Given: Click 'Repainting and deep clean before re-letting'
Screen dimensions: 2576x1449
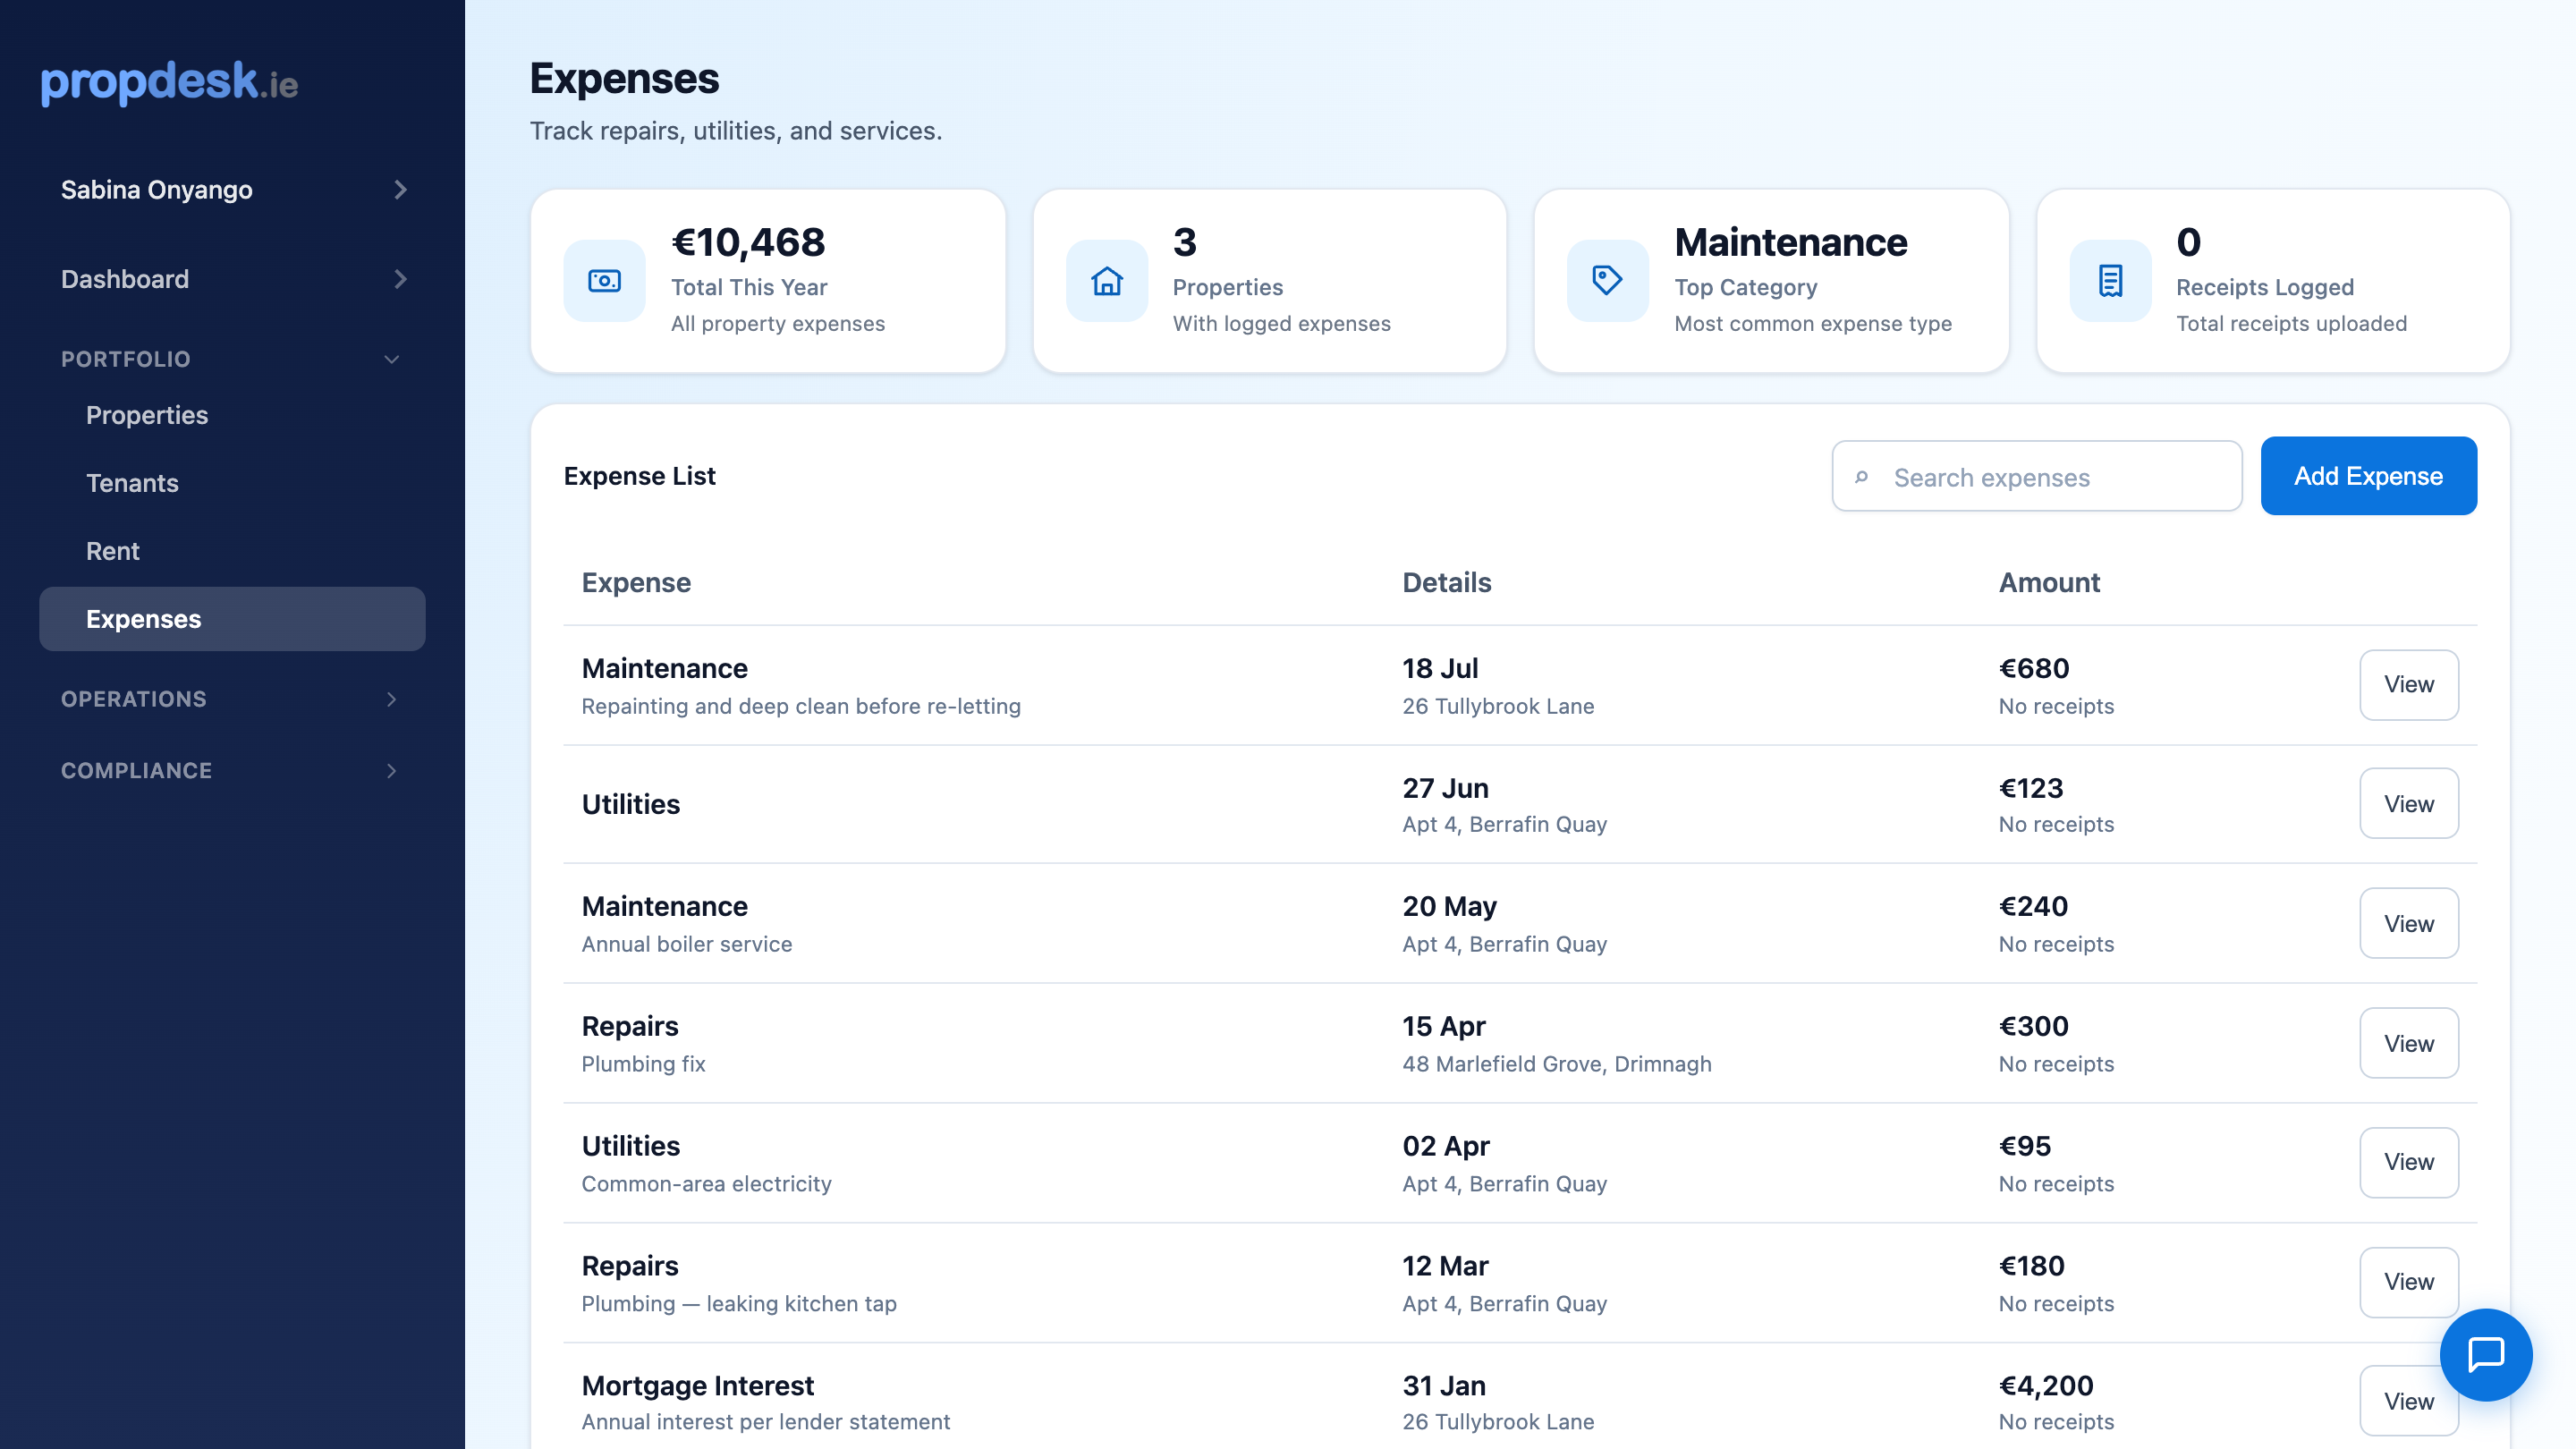Looking at the screenshot, I should (801, 706).
